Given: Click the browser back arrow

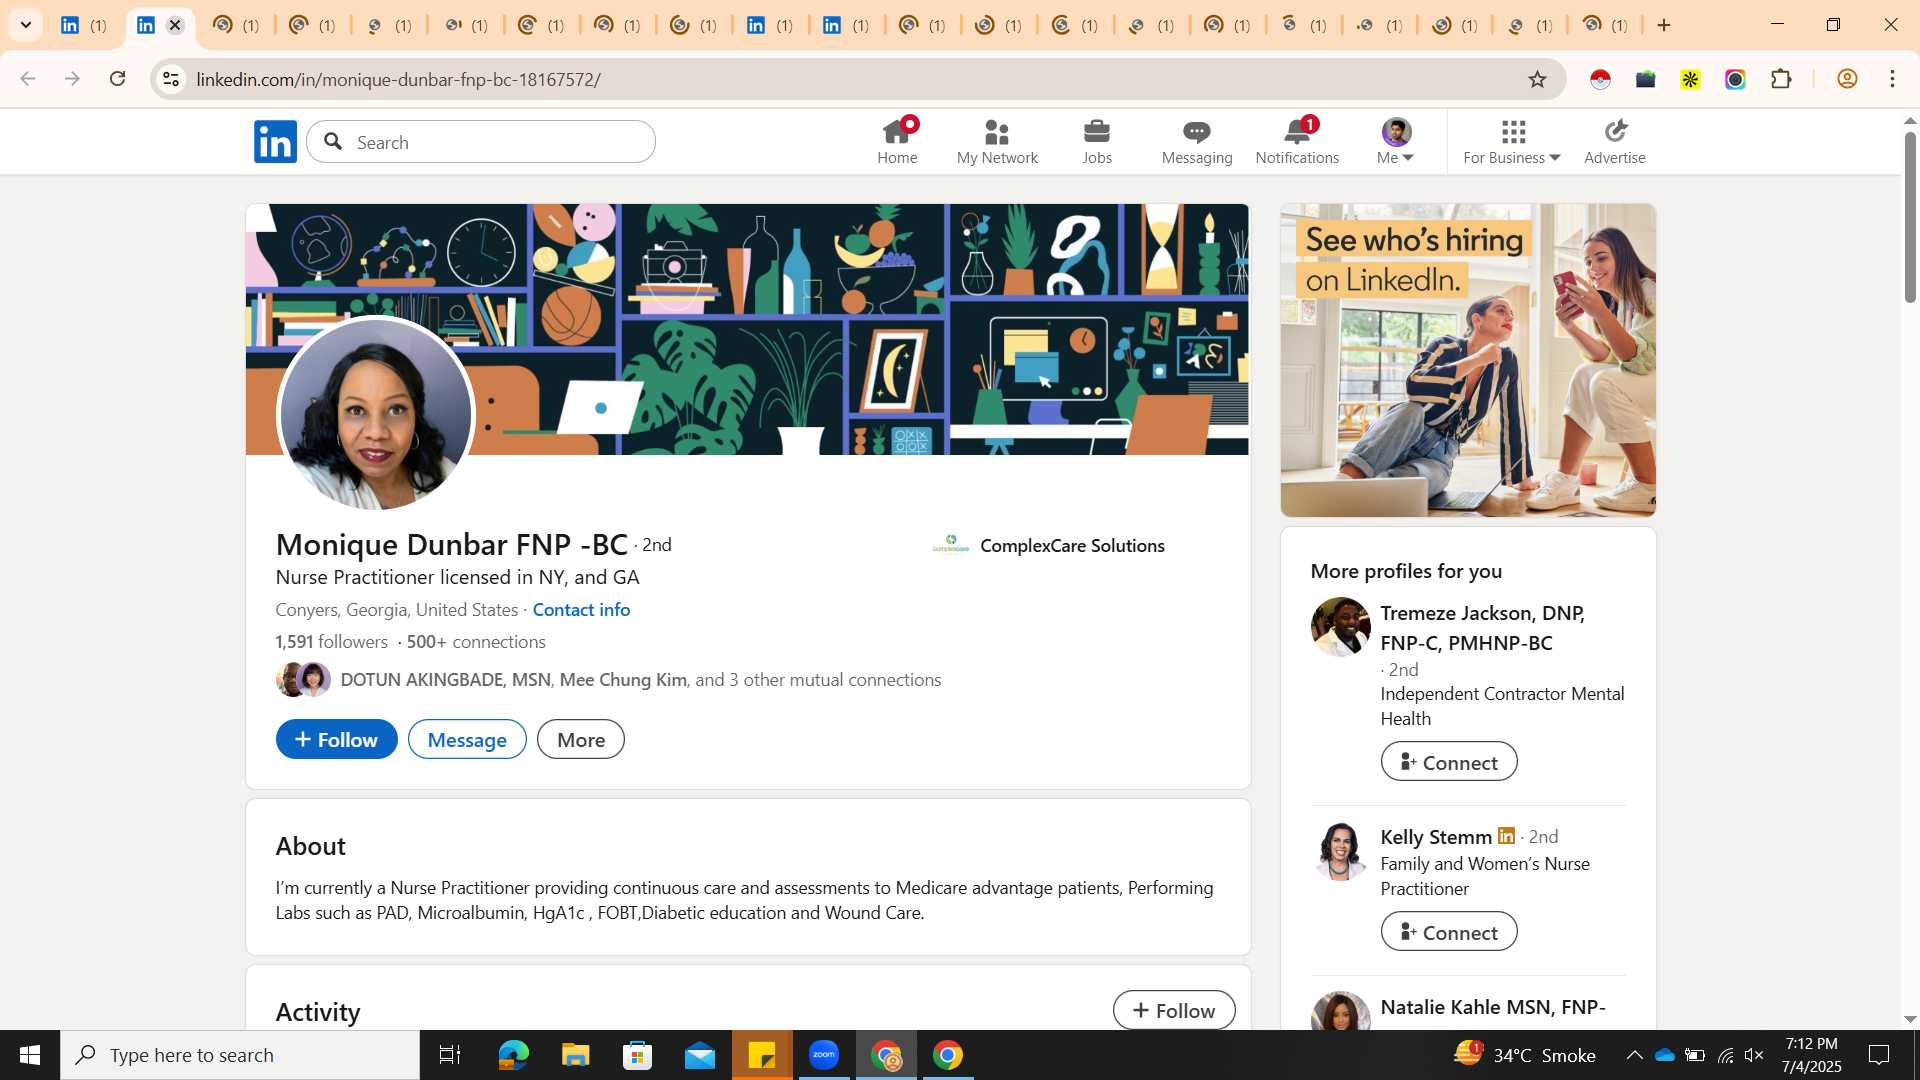Looking at the screenshot, I should (x=28, y=79).
